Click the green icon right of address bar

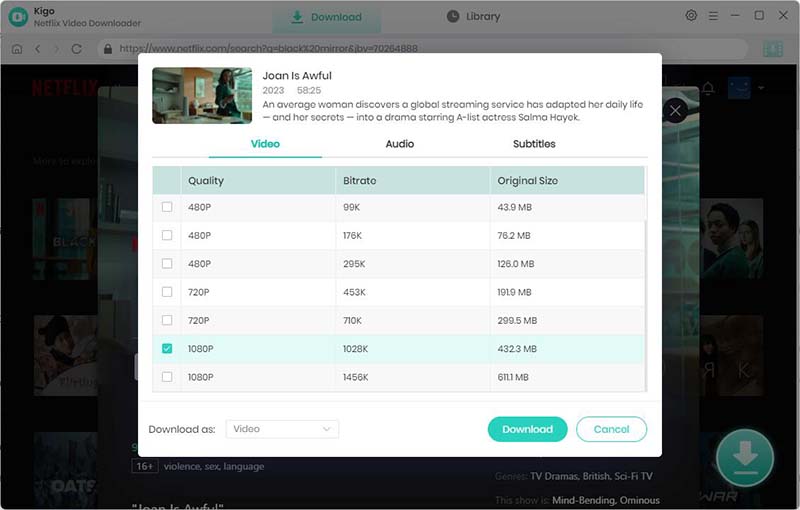coord(773,49)
